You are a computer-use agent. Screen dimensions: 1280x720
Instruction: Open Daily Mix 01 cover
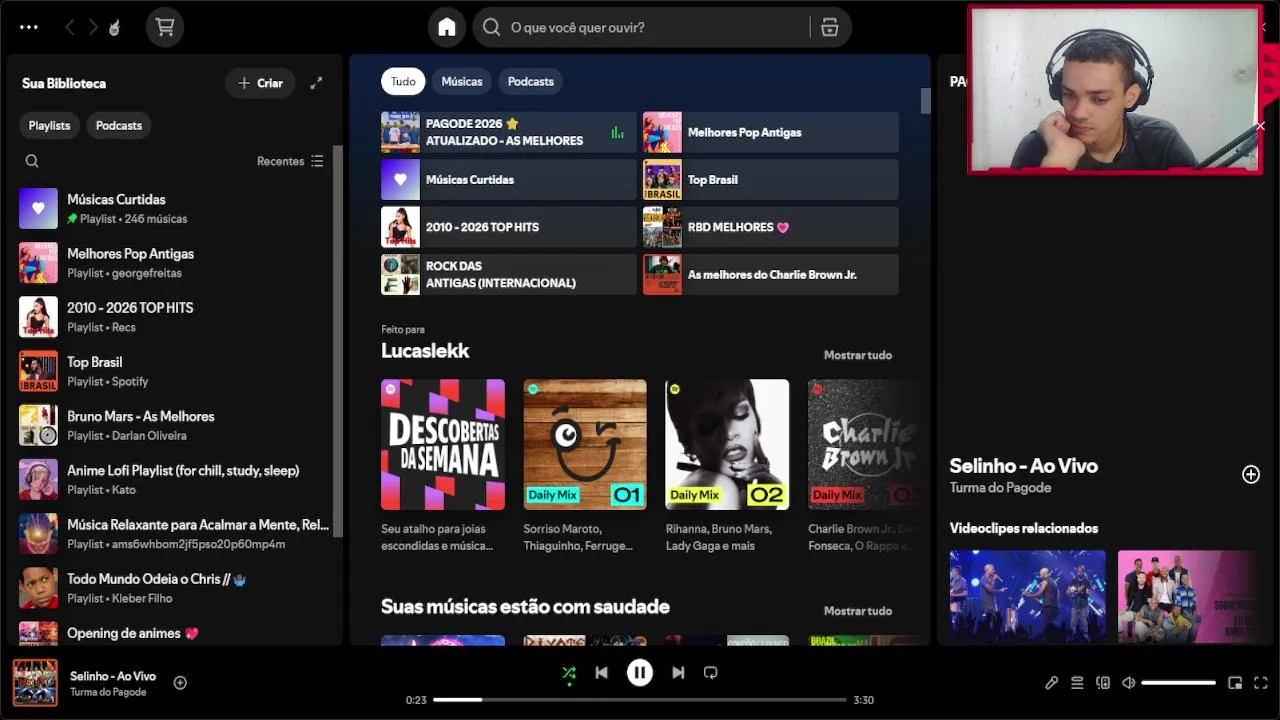pyautogui.click(x=585, y=444)
